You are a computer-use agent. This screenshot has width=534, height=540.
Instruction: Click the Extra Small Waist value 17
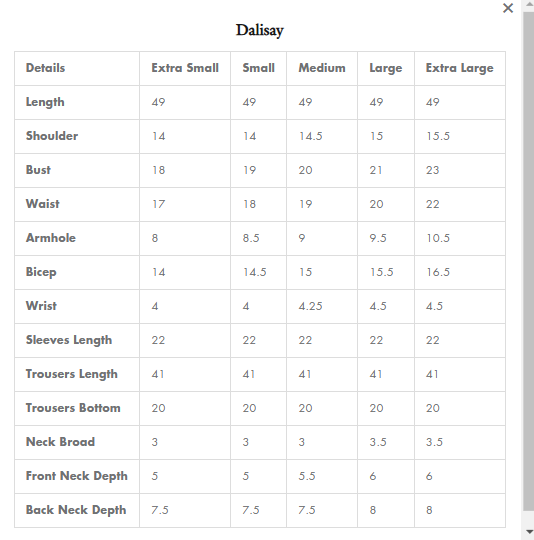[158, 204]
